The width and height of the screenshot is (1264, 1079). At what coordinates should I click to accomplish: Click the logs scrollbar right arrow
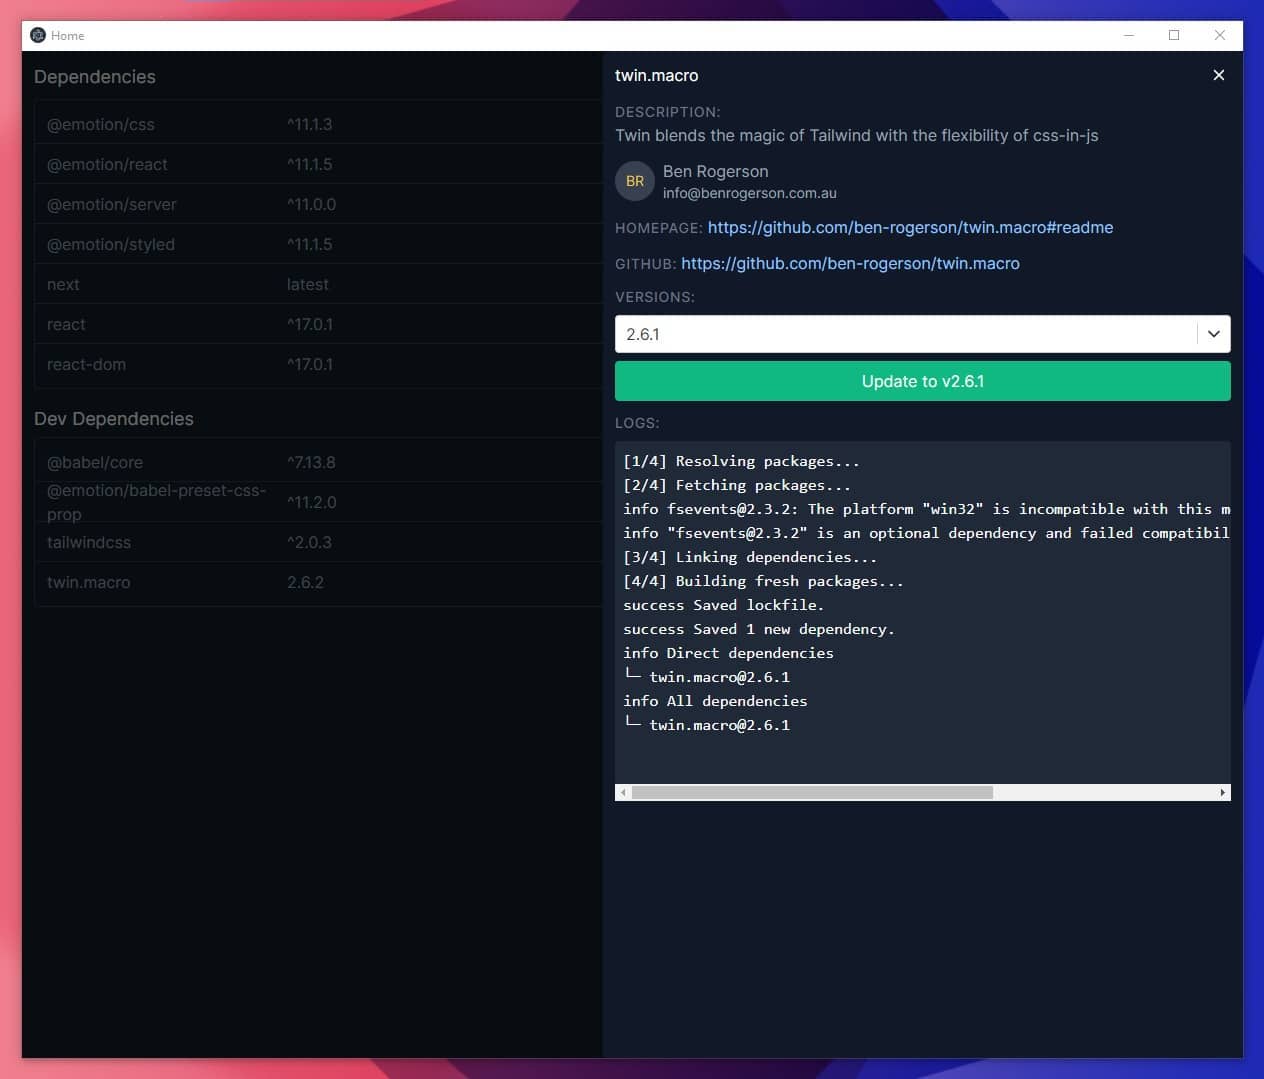[1222, 792]
